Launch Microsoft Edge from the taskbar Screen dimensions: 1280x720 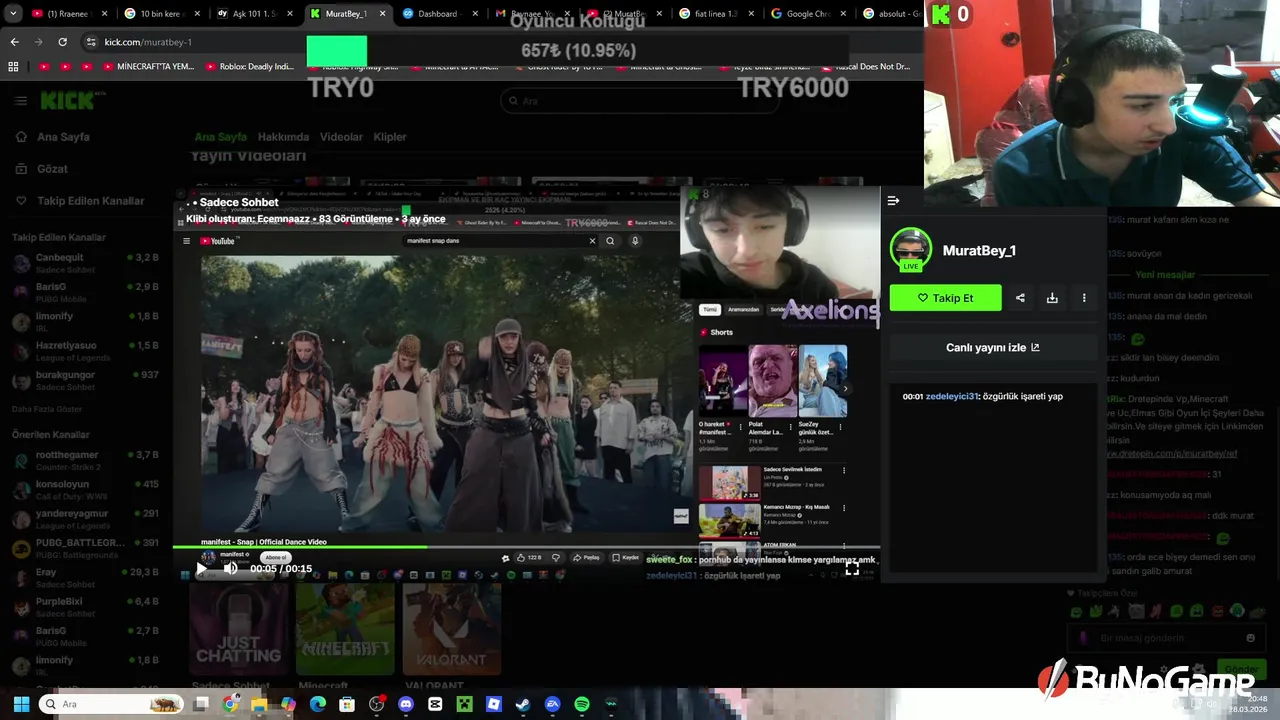[318, 704]
